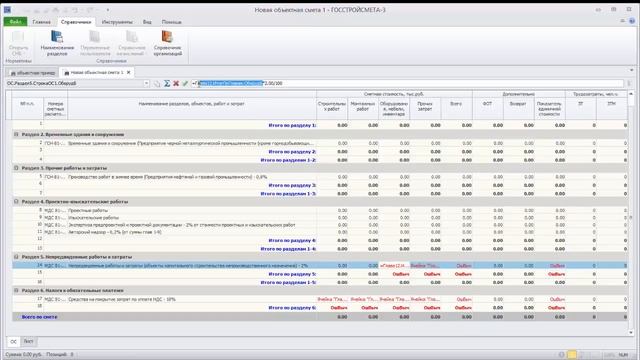
Task: Collapse Раздел 6. Налоги и обязательные платежи
Action: coord(16,290)
